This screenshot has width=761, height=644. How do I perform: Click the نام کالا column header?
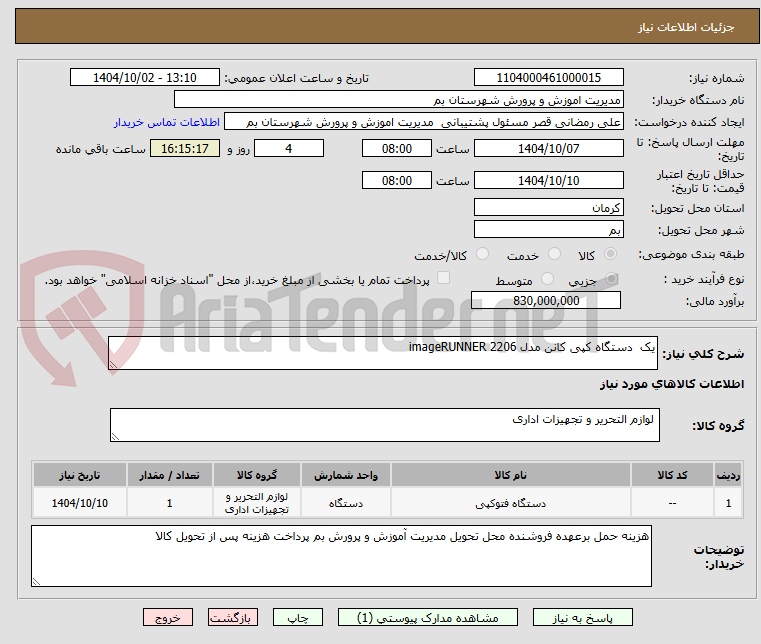[511, 475]
